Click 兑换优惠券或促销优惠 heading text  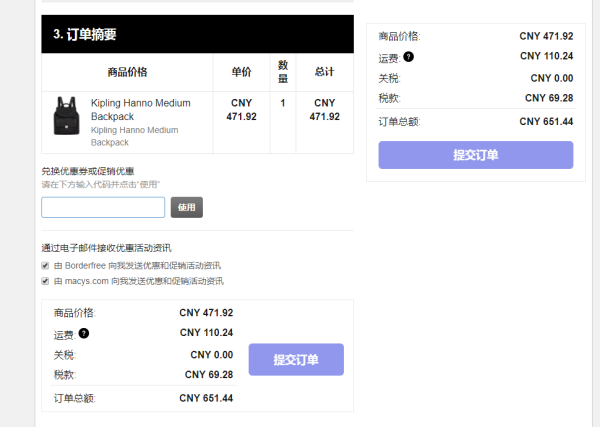pos(88,171)
